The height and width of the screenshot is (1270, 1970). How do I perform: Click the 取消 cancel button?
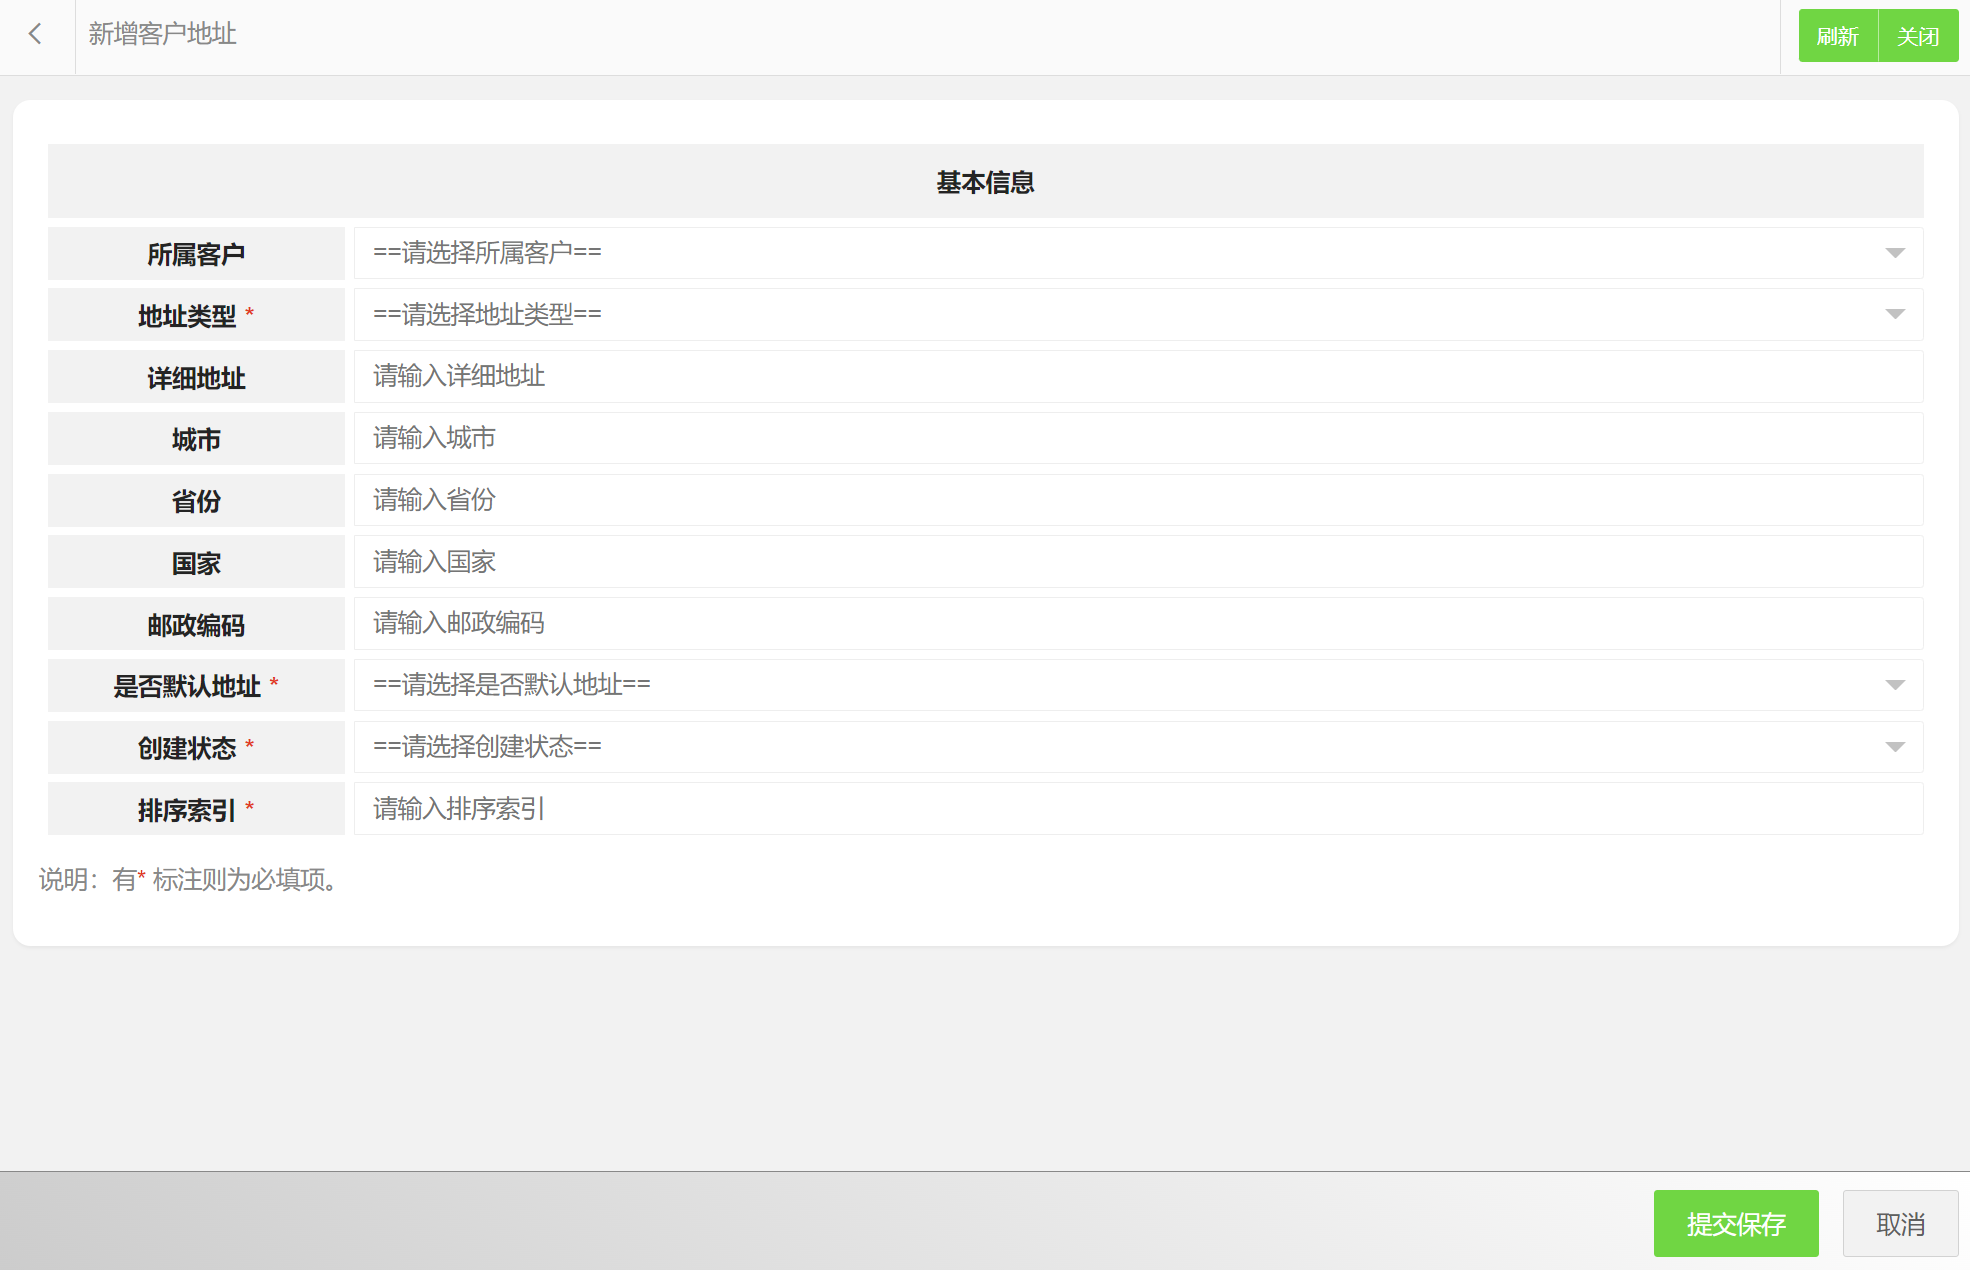pos(1900,1224)
